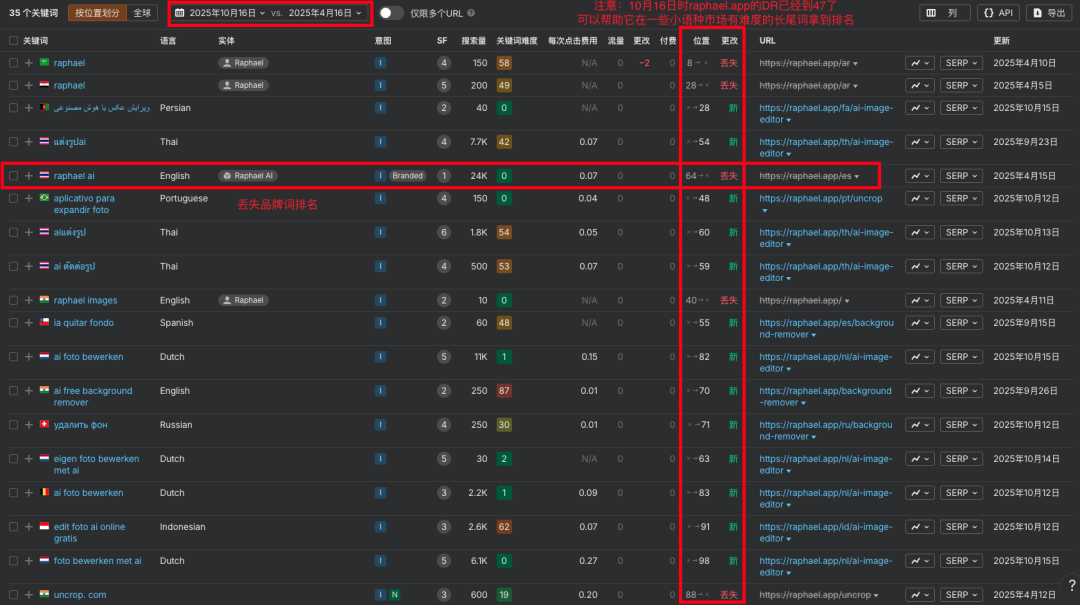Open the 2025年10月16日 date dropdown
Image resolution: width=1080 pixels, height=605 pixels.
(227, 13)
